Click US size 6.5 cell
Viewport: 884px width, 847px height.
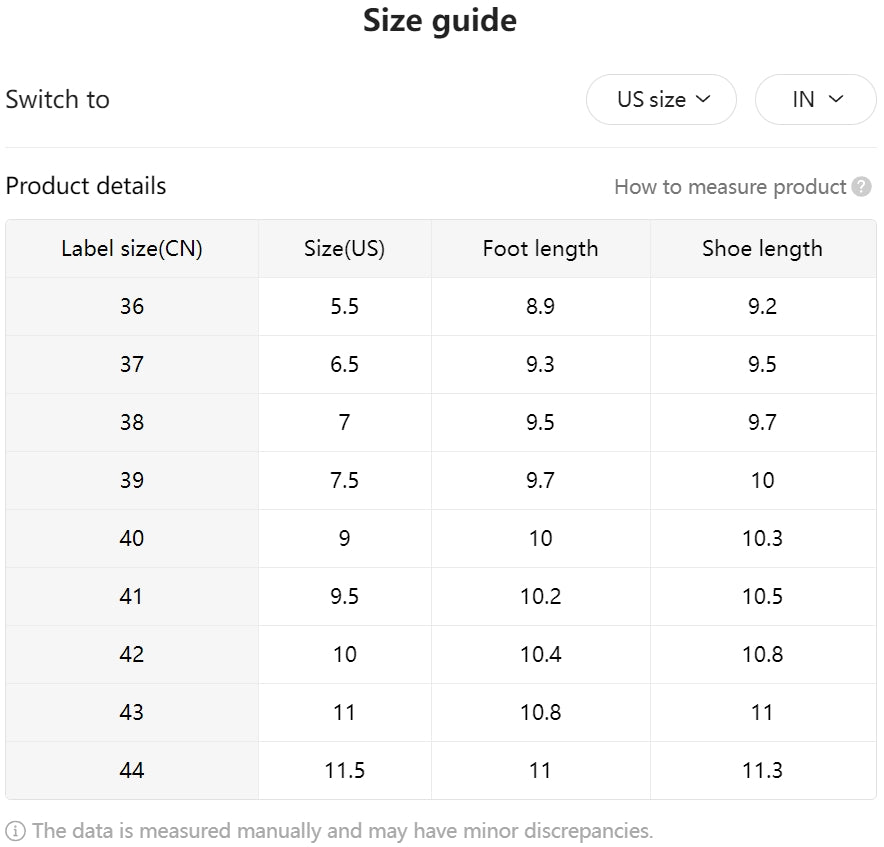pos(344,365)
